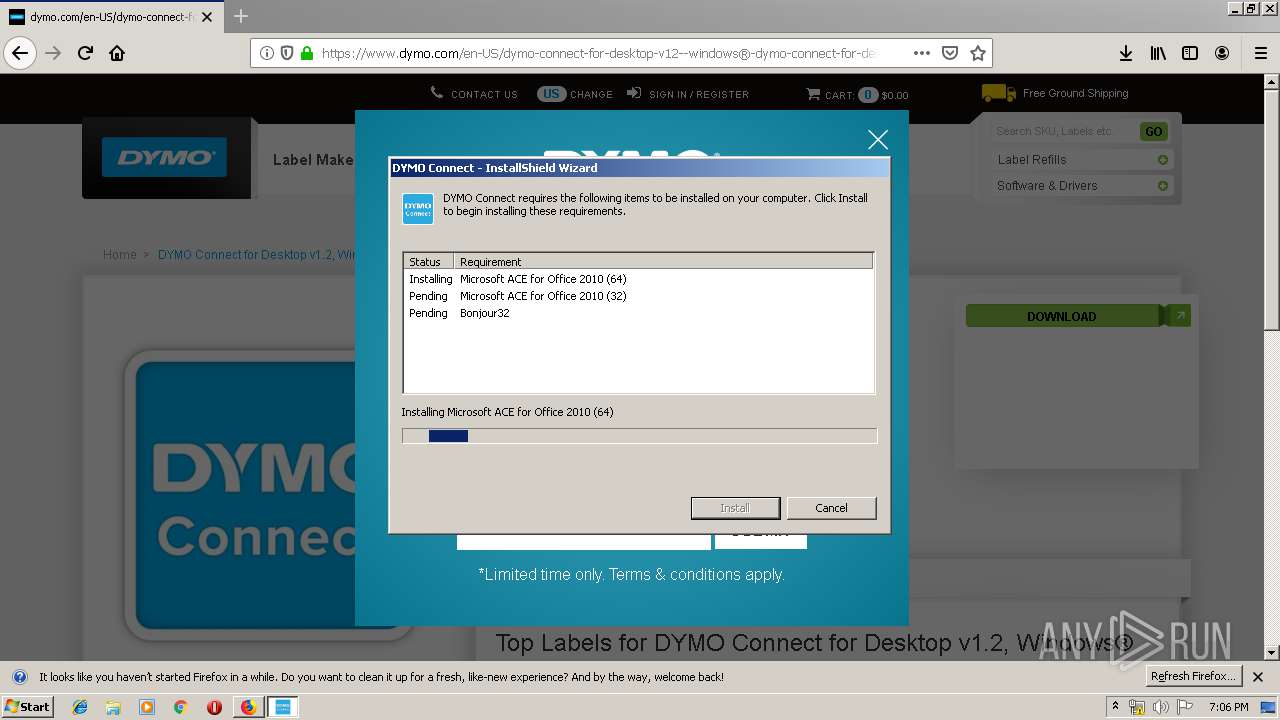Click the Requirement column header
The height and width of the screenshot is (720, 1280).
point(663,261)
